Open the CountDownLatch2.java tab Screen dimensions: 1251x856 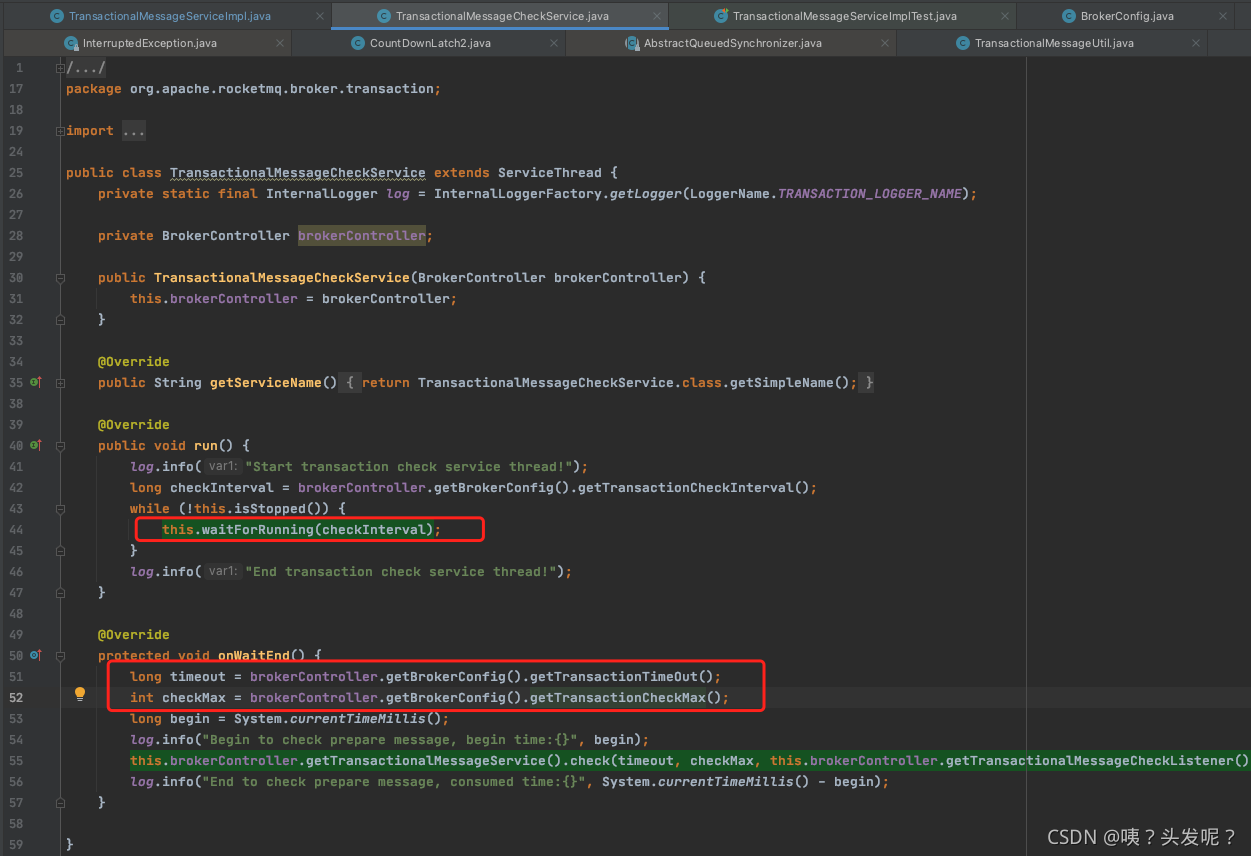430,43
